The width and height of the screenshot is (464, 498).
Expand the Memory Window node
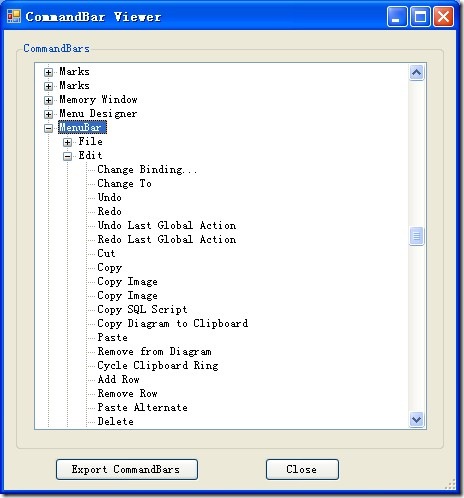coord(49,100)
